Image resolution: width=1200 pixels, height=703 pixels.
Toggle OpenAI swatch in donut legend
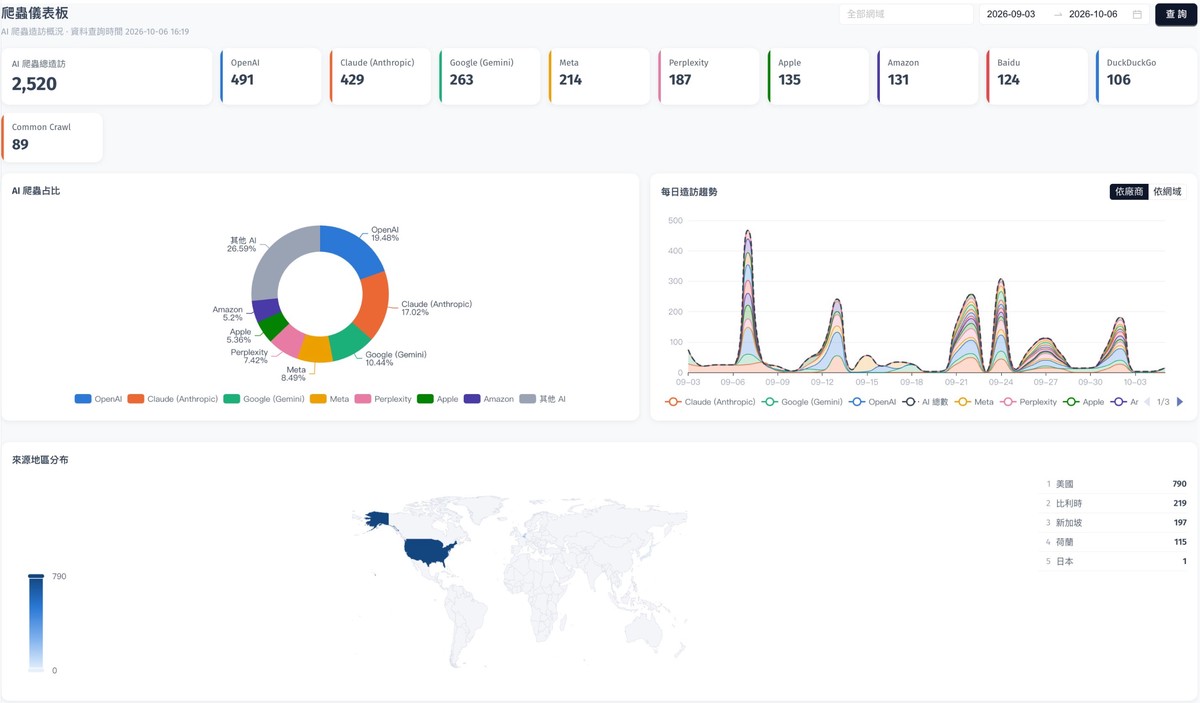coord(83,399)
